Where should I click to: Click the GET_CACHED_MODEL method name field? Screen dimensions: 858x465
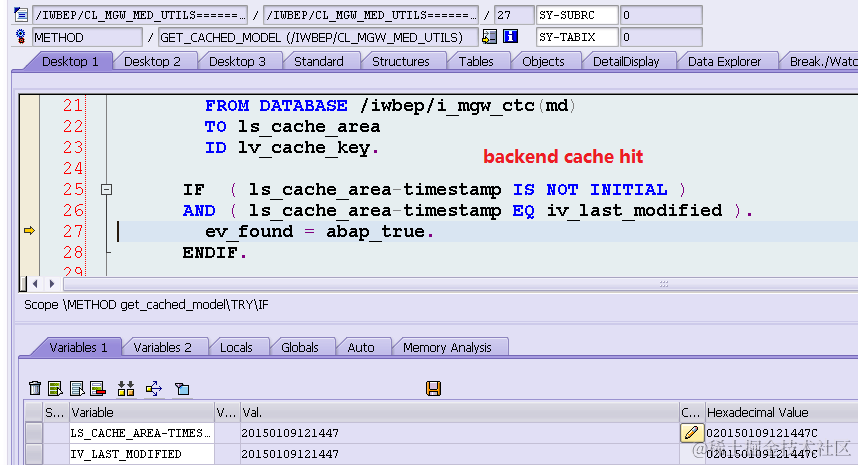(x=318, y=37)
